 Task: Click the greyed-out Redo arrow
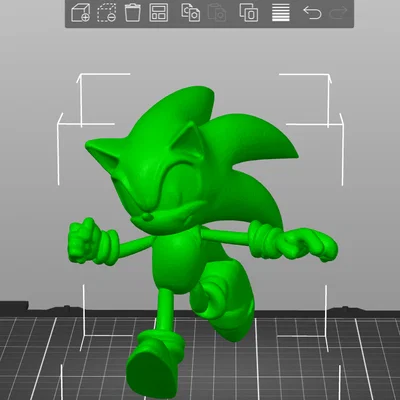pos(338,13)
